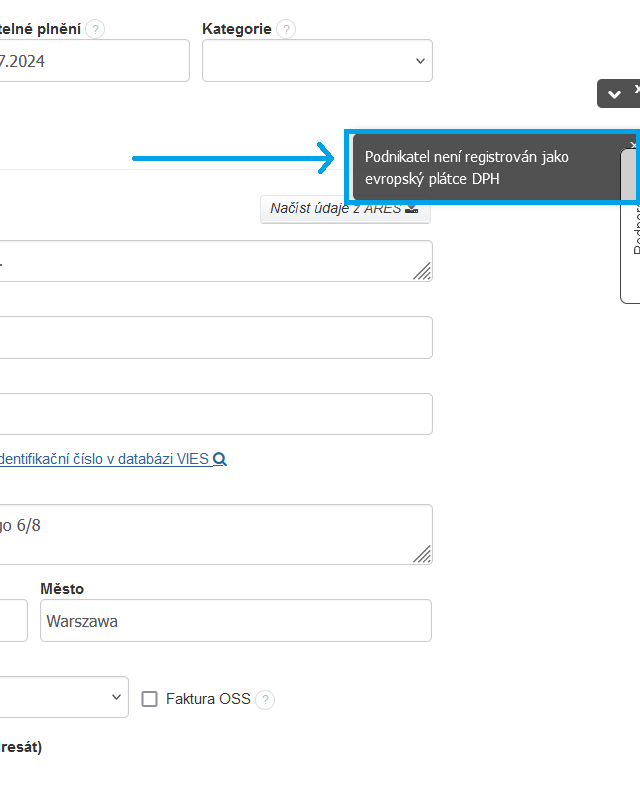Open the VIES database lookup link
Image resolution: width=640 pixels, height=801 pixels.
(105, 460)
